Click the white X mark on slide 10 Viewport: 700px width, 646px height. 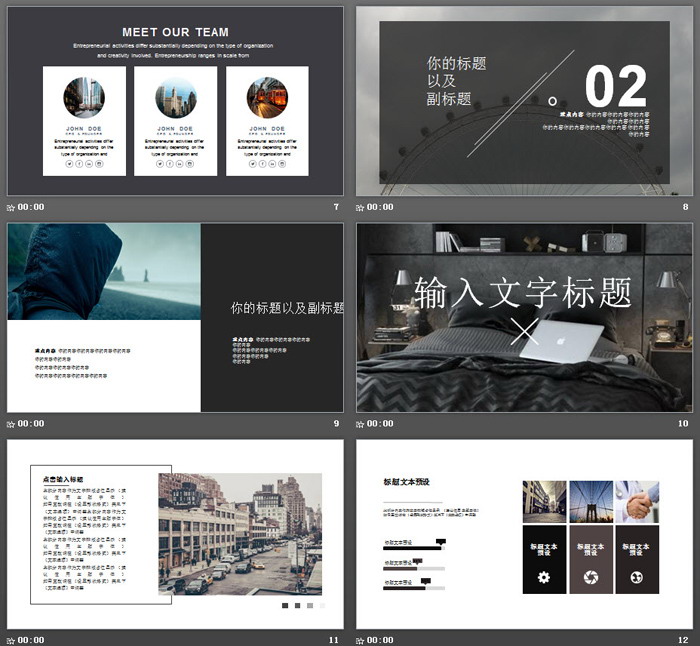525,331
